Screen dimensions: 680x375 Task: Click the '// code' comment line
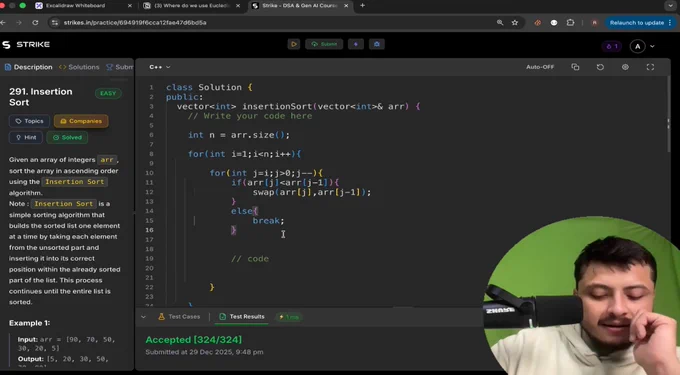pyautogui.click(x=250, y=259)
